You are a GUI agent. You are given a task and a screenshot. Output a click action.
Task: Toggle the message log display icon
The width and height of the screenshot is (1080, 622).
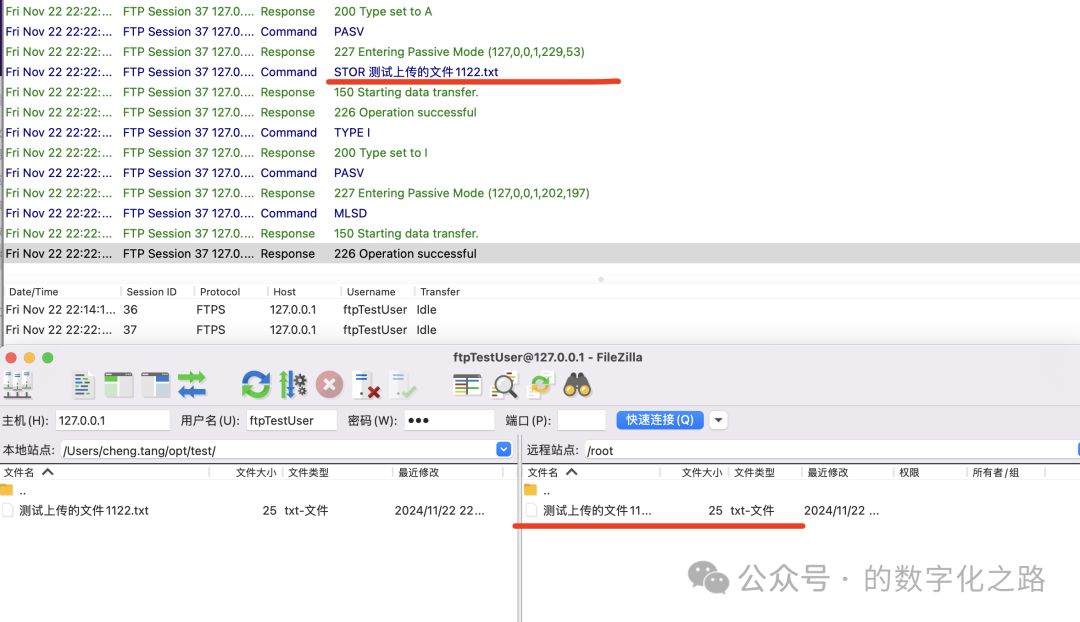(83, 385)
